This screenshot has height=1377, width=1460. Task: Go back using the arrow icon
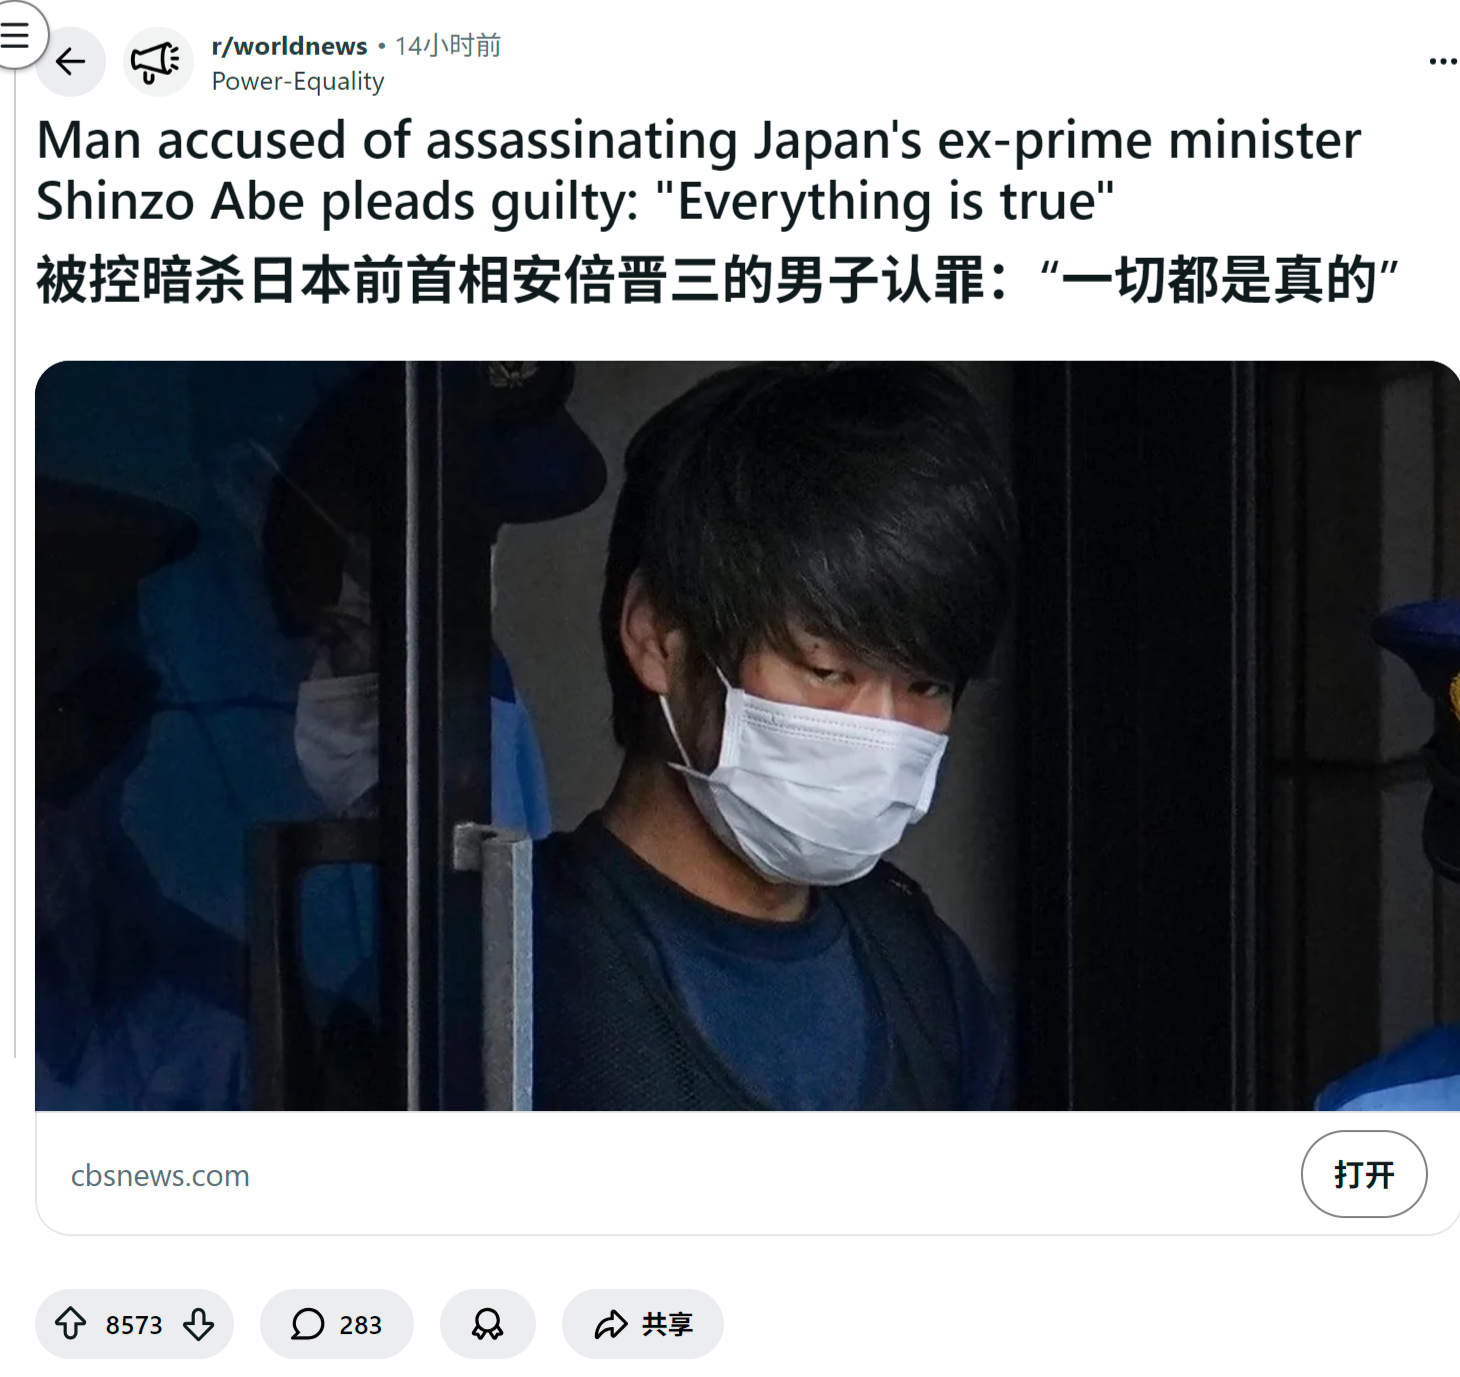pos(70,62)
